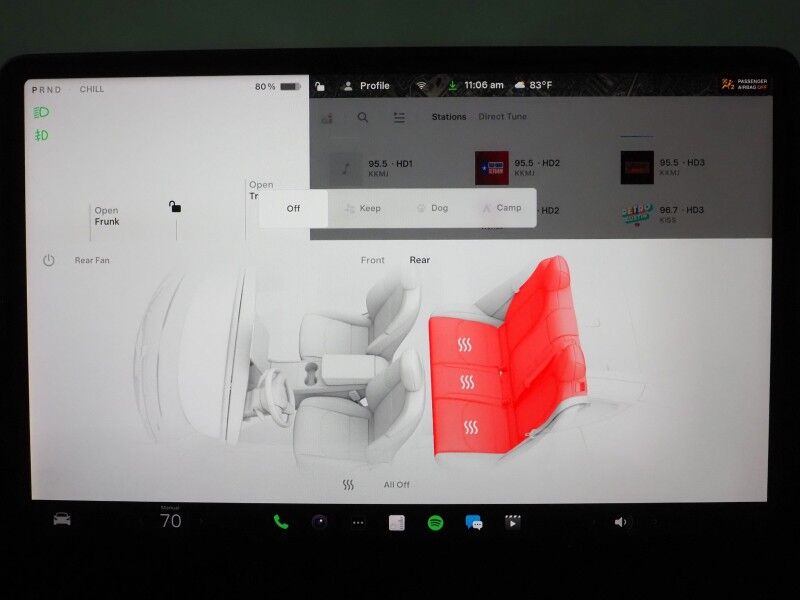Toggle the climate power button
The width and height of the screenshot is (800, 600).
pos(48,260)
